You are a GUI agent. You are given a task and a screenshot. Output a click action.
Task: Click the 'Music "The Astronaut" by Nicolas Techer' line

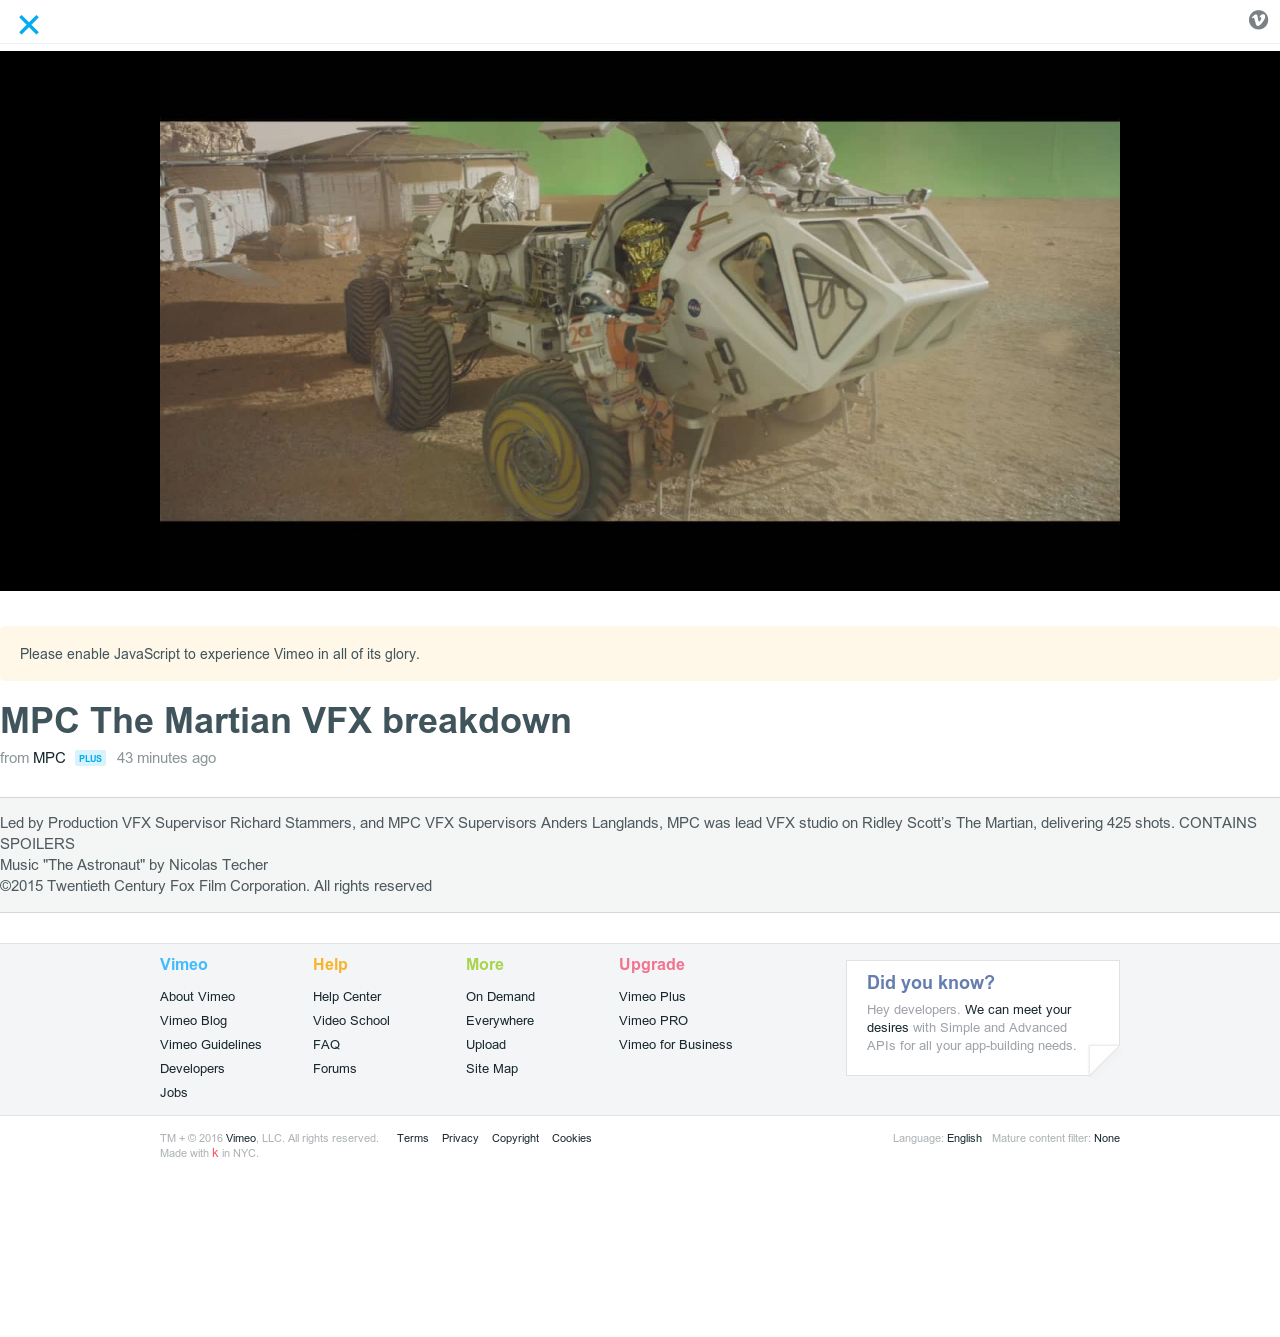[x=134, y=865]
